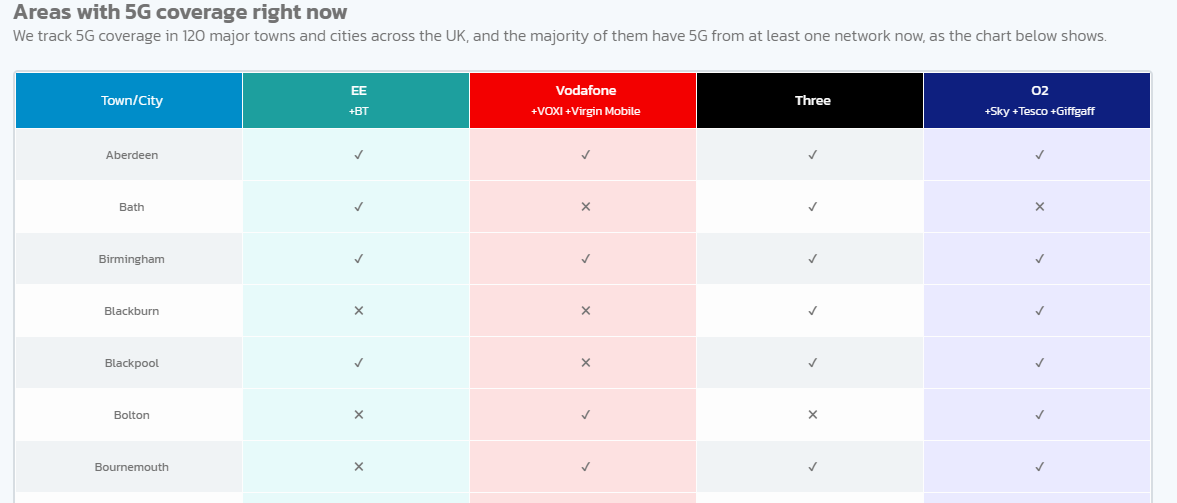Click the O2 checkmark for Bournemouth
Viewport: 1177px width, 503px height.
tap(1040, 467)
